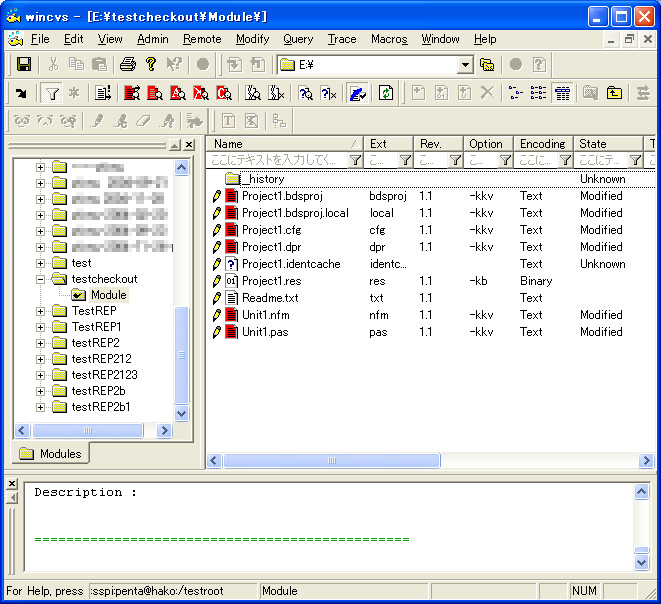Expand the testREP212 folder node

[40, 360]
